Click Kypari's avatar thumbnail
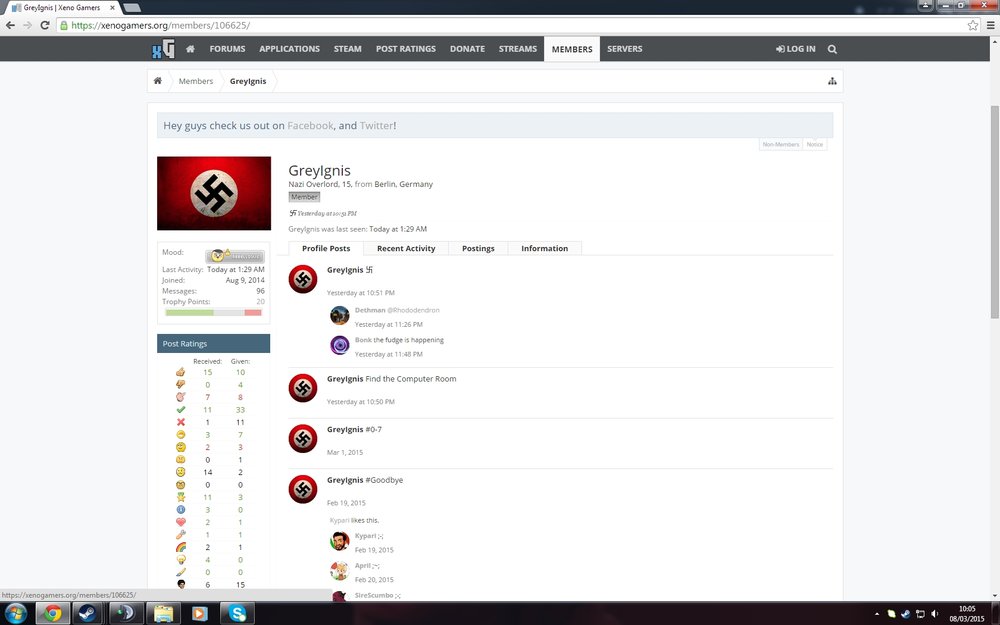1000x625 pixels. [339, 541]
